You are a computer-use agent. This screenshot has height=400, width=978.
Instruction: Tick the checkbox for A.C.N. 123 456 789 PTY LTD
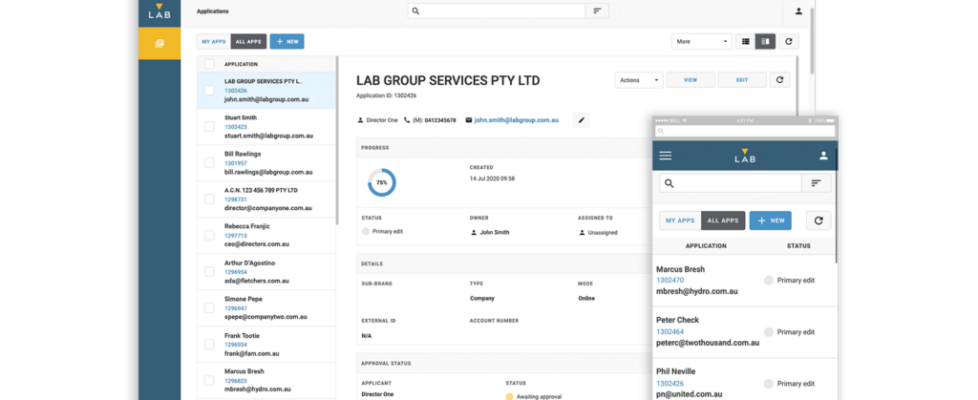tap(210, 199)
